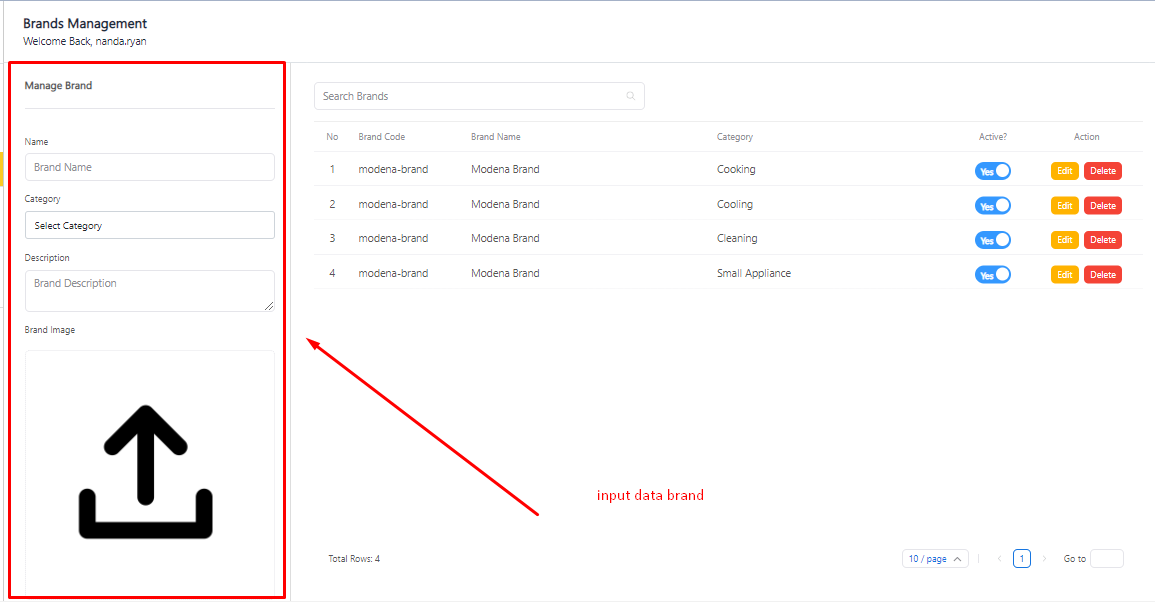Expand the 10 / page size dropdown
Image resolution: width=1155 pixels, height=602 pixels.
point(935,559)
